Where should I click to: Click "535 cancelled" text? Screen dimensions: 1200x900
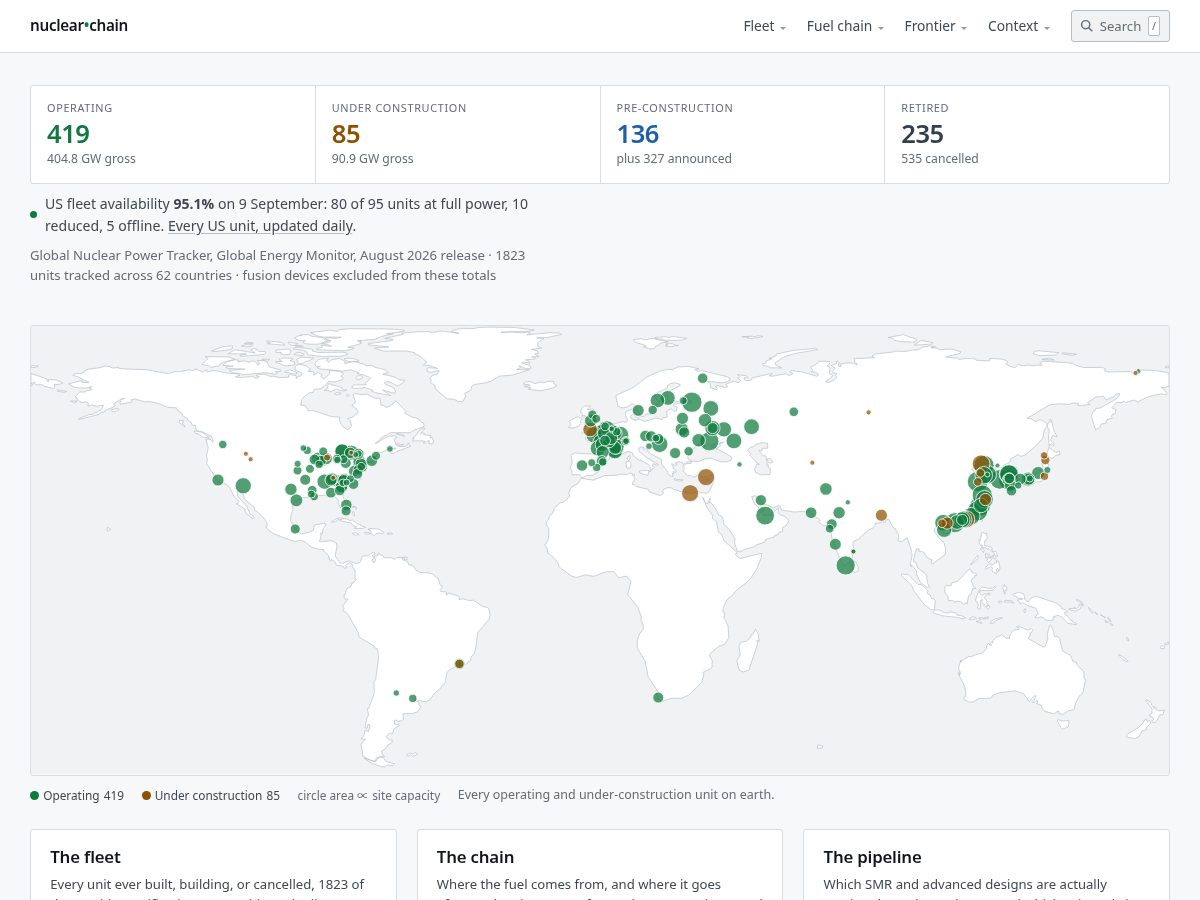pyautogui.click(x=940, y=158)
